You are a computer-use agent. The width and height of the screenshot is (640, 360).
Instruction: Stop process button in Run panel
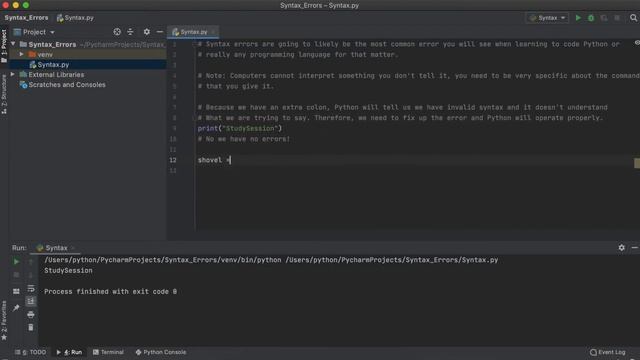tap(16, 275)
